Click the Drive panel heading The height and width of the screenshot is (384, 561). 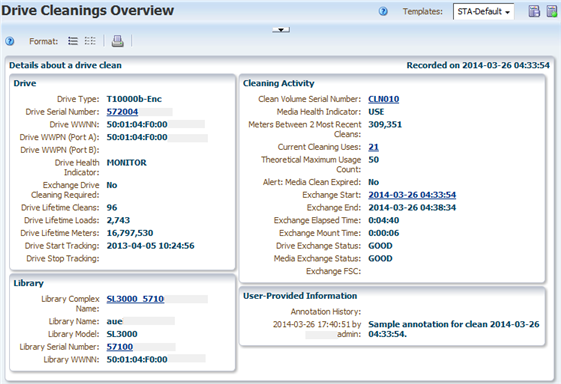25,83
